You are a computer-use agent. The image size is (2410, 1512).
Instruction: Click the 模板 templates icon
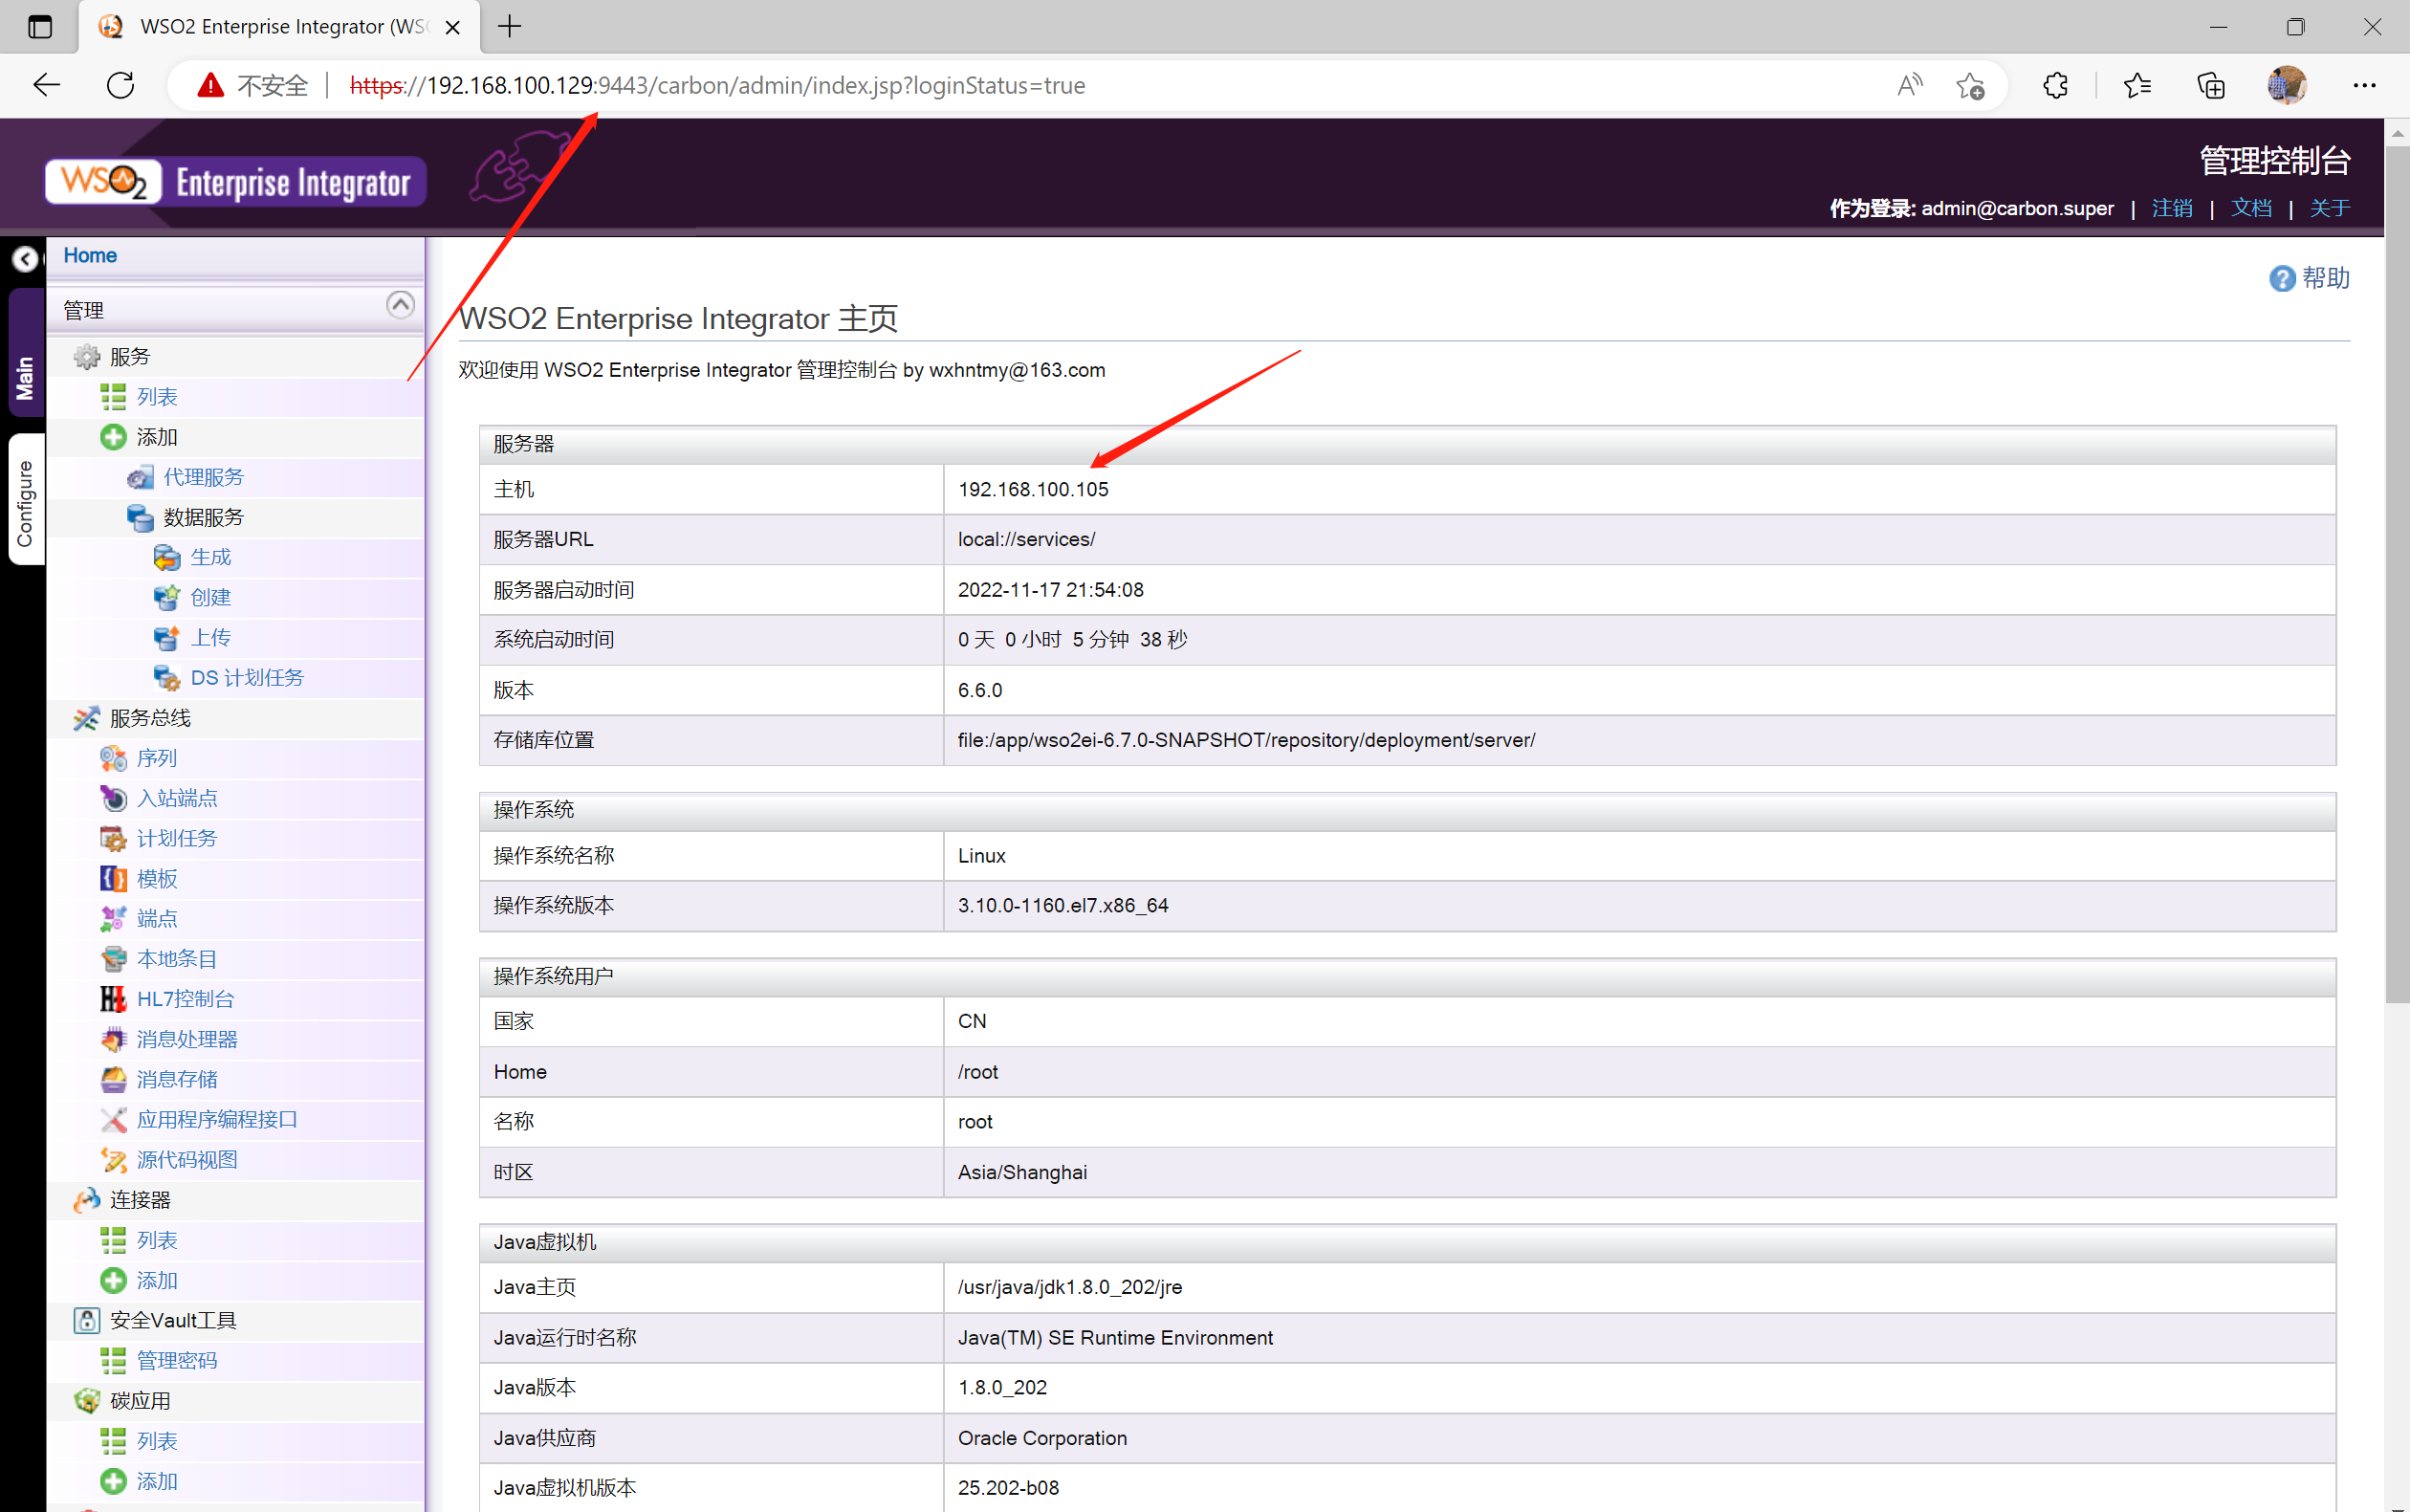click(x=113, y=879)
